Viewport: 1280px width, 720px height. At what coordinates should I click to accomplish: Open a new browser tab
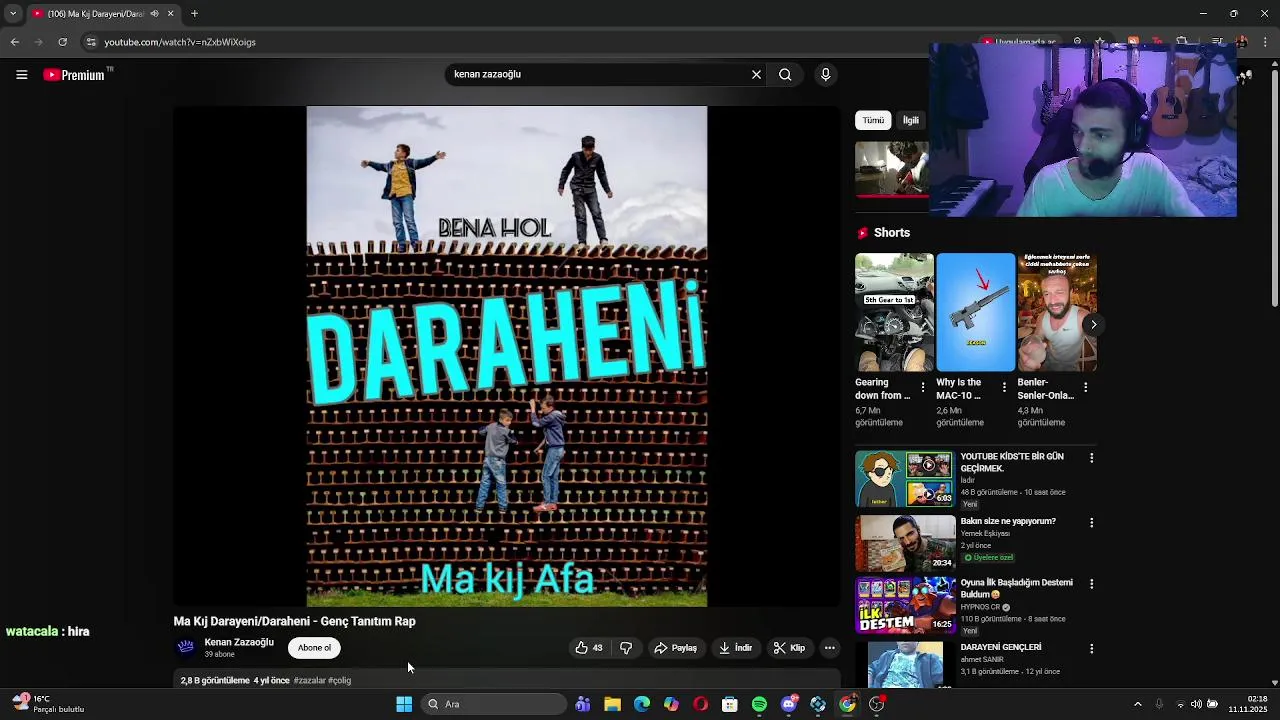click(194, 14)
